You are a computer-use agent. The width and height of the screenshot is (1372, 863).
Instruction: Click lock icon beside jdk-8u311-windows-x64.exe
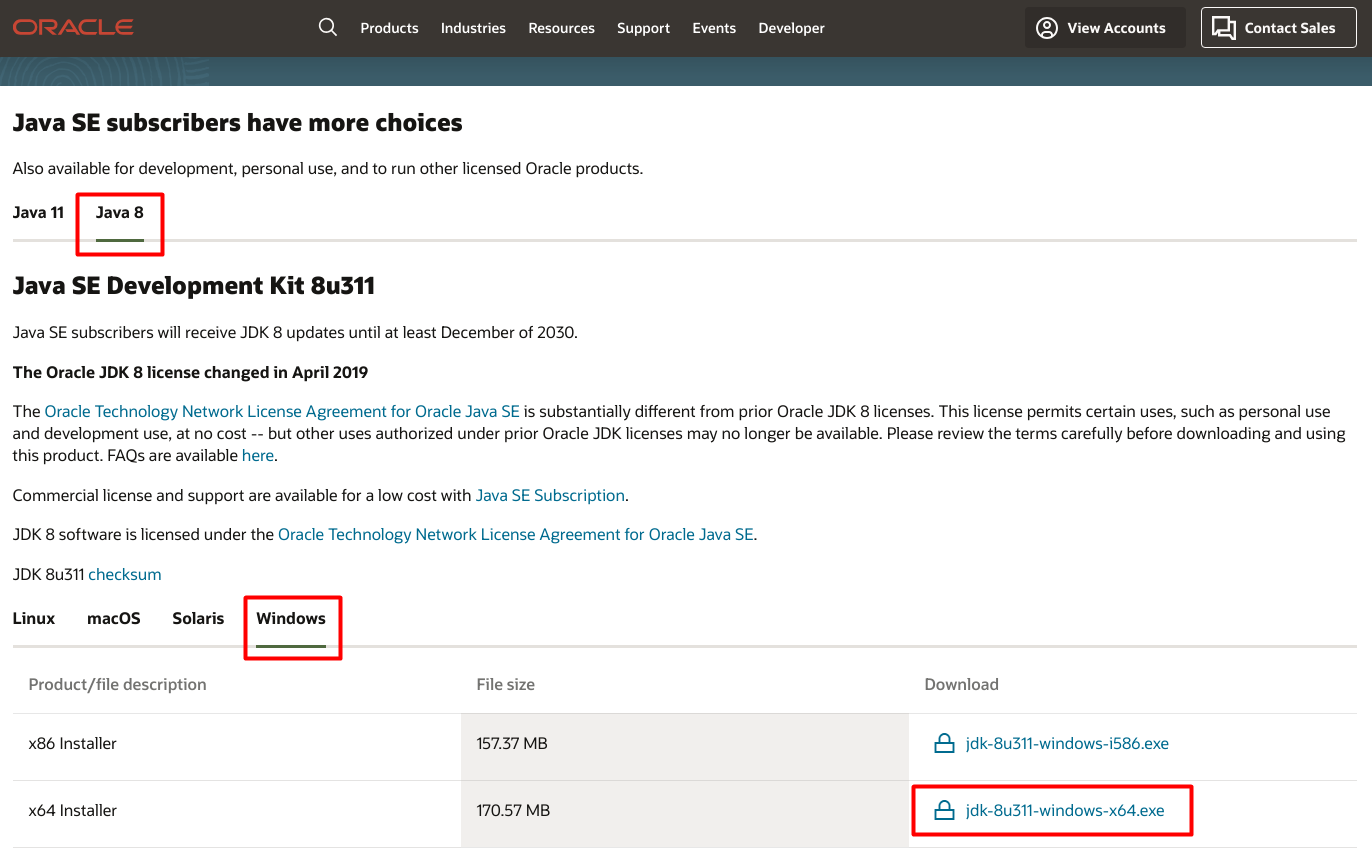click(x=943, y=811)
